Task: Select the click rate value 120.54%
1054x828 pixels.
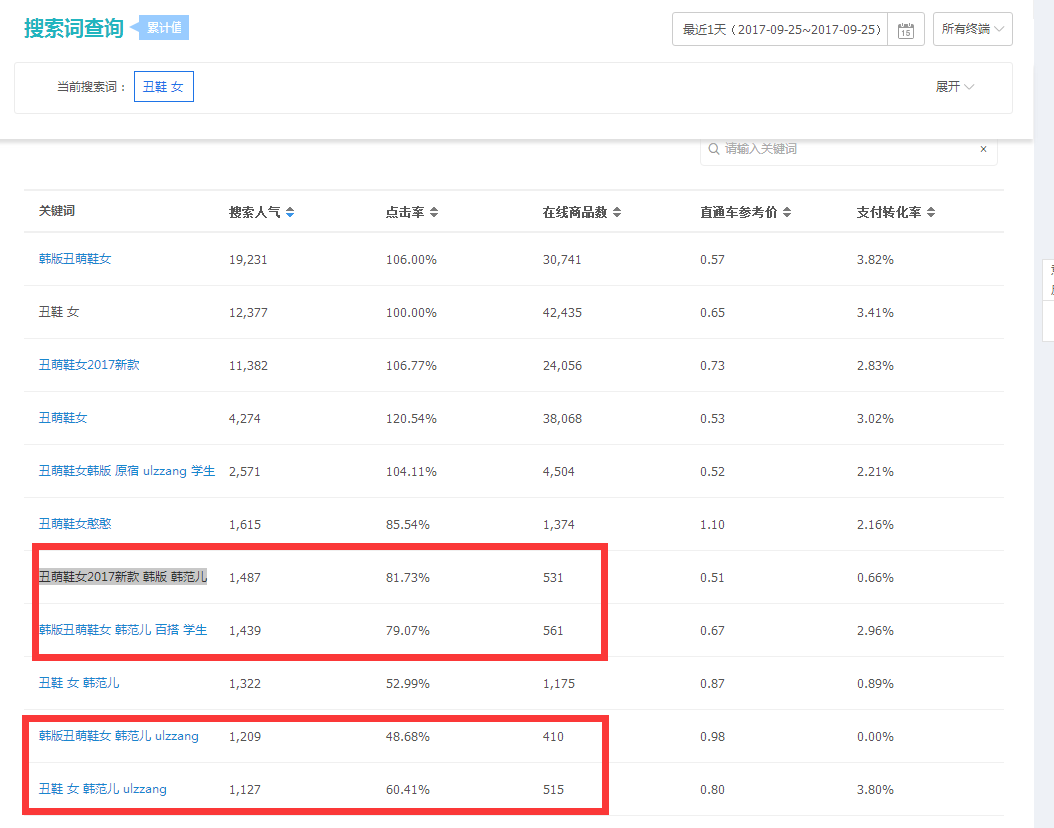Action: (x=411, y=419)
